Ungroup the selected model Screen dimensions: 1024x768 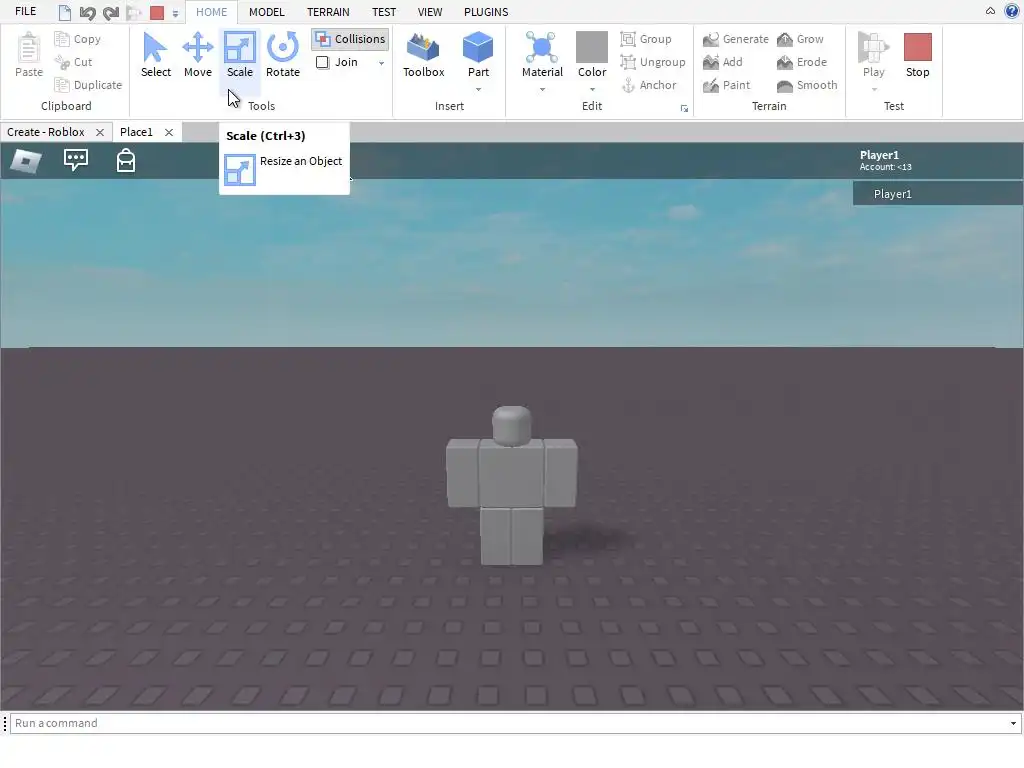[653, 62]
